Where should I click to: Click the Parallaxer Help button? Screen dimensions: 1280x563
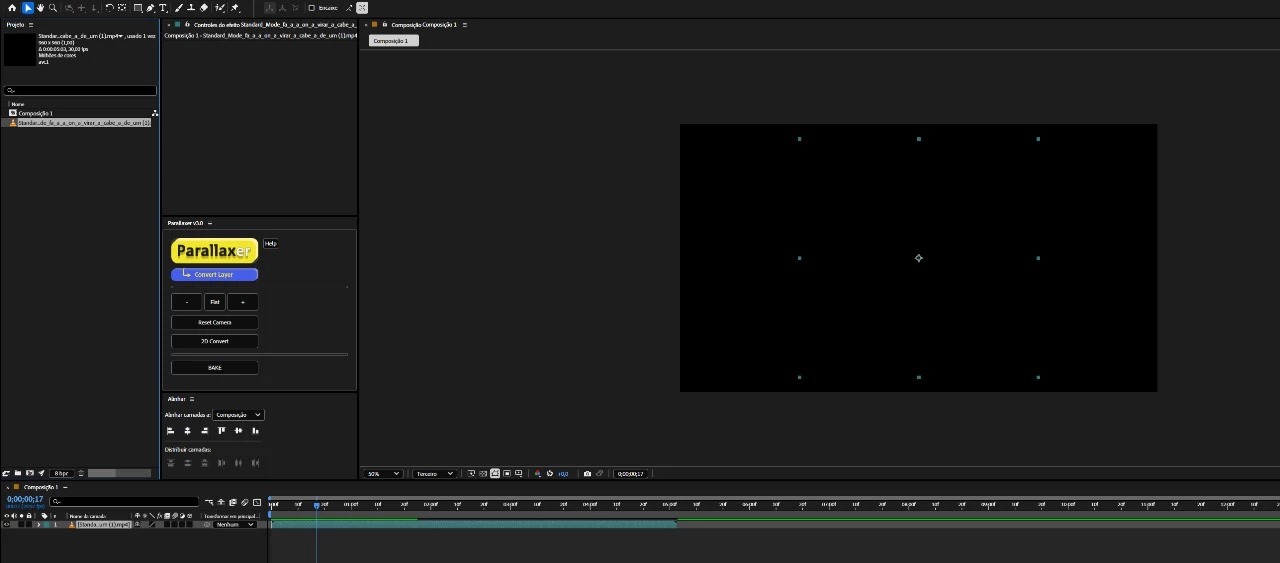(x=270, y=243)
